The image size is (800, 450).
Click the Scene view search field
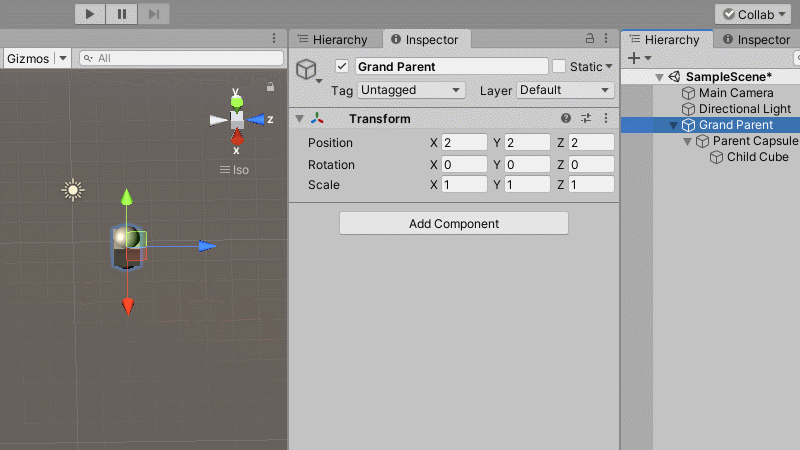point(182,58)
